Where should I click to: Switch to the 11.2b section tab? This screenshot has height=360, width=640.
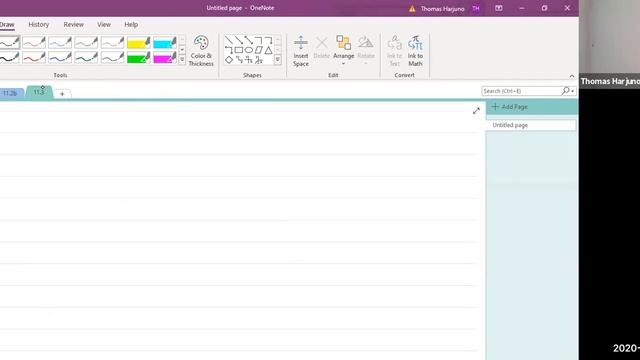[10, 93]
